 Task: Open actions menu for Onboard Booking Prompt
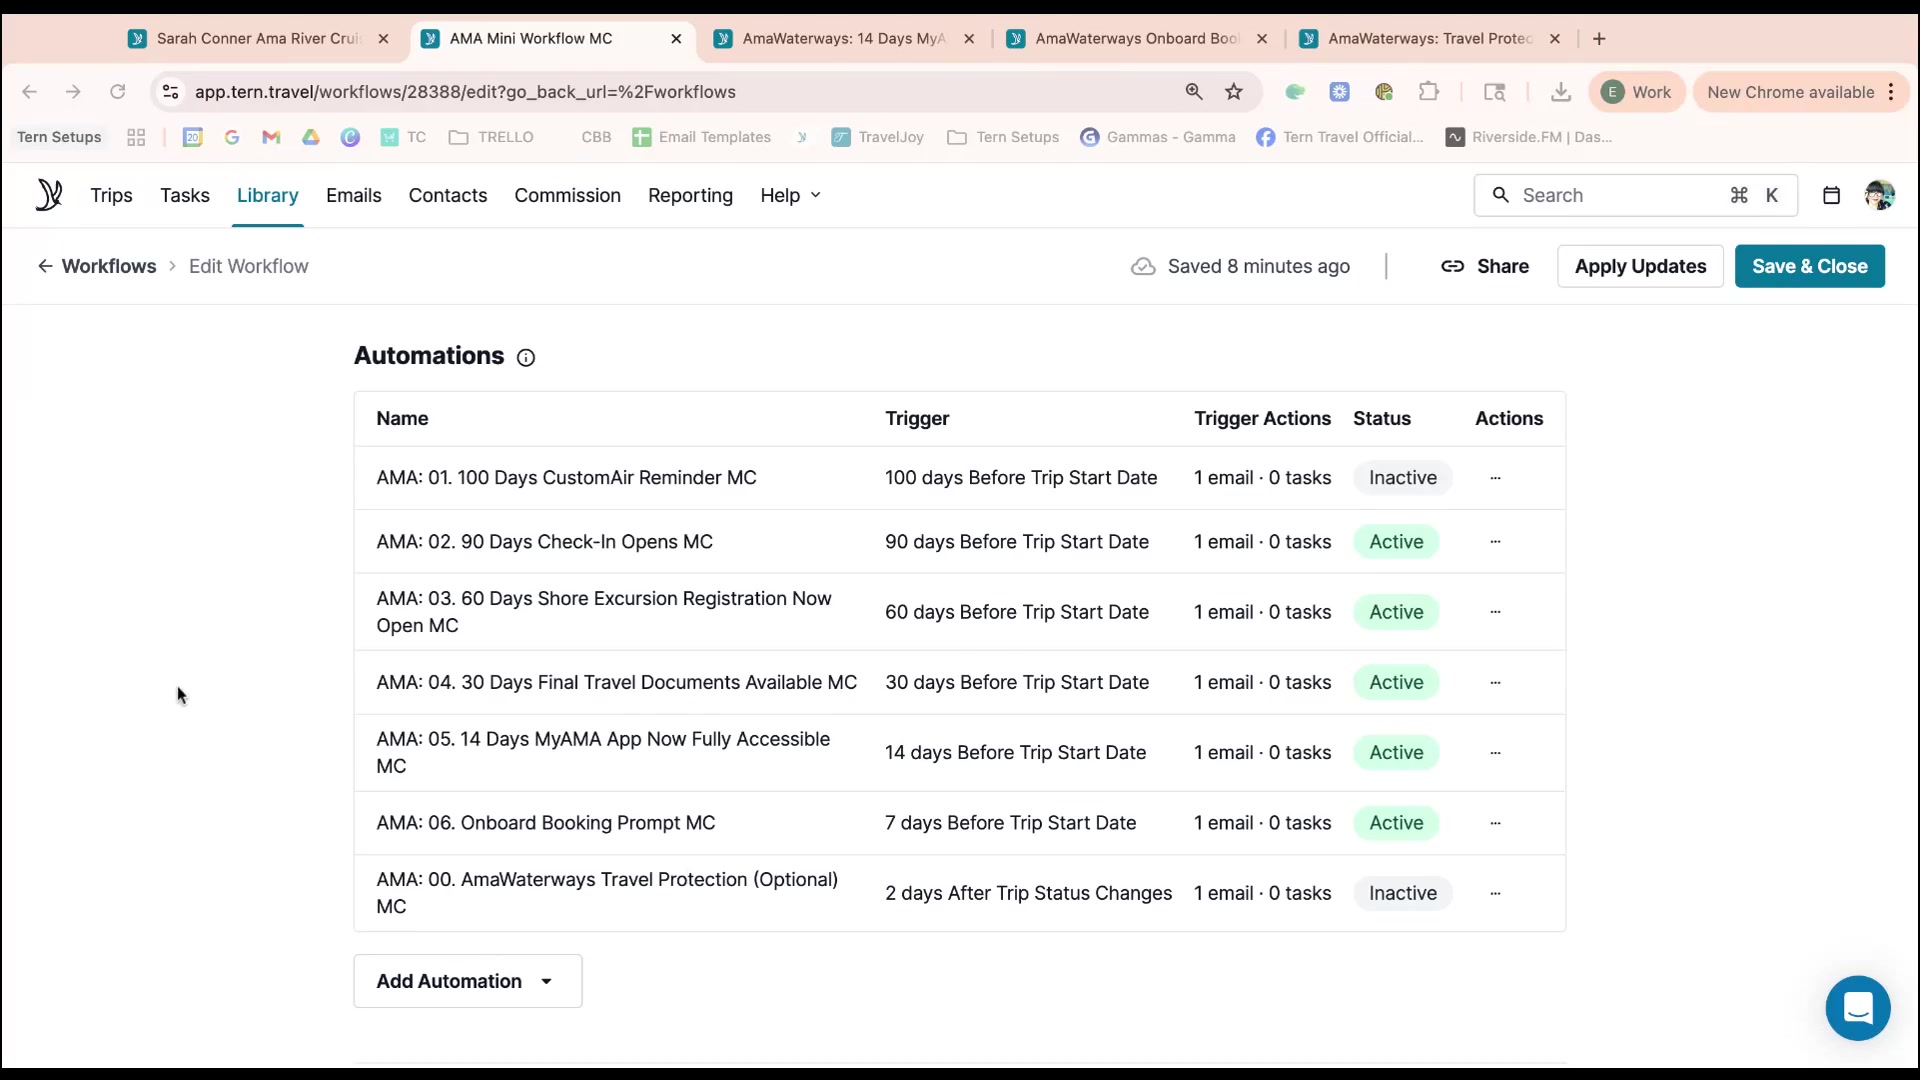[1495, 823]
